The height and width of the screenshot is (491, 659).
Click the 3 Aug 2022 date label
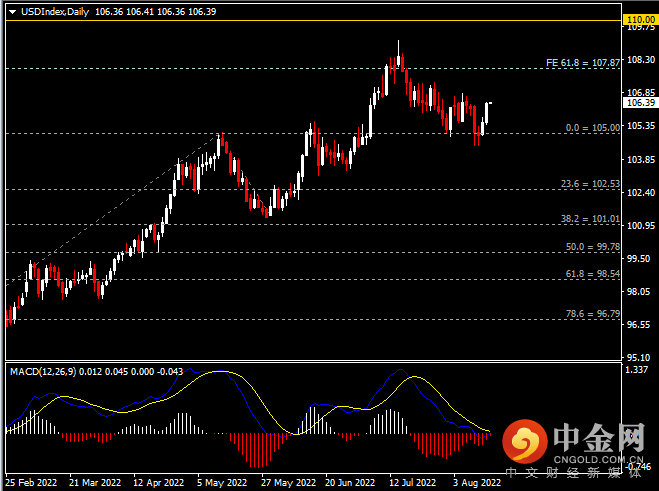click(x=477, y=483)
